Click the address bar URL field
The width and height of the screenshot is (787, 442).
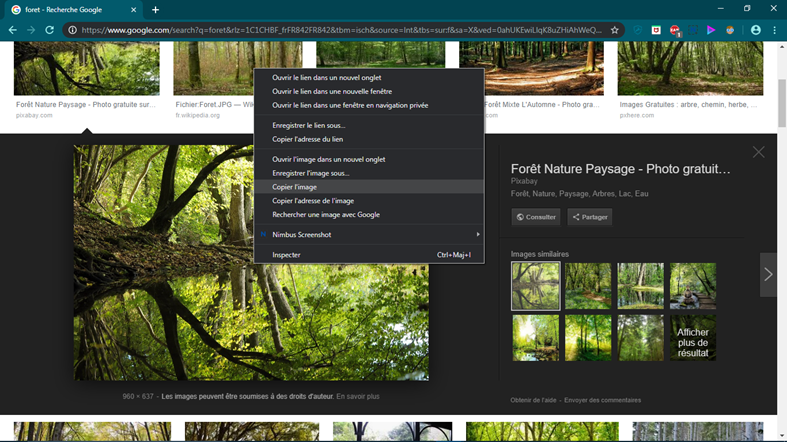point(340,30)
